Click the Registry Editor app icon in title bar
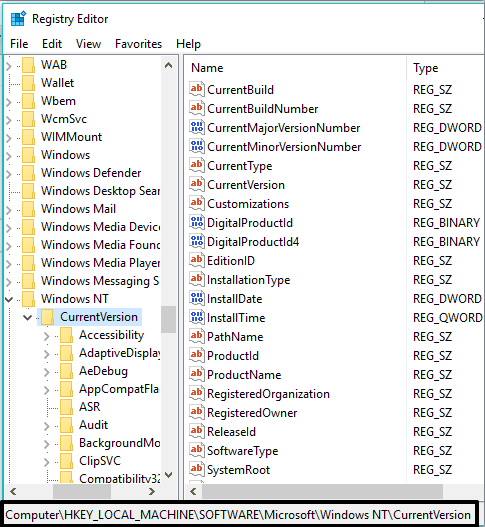485x527 pixels. click(18, 18)
